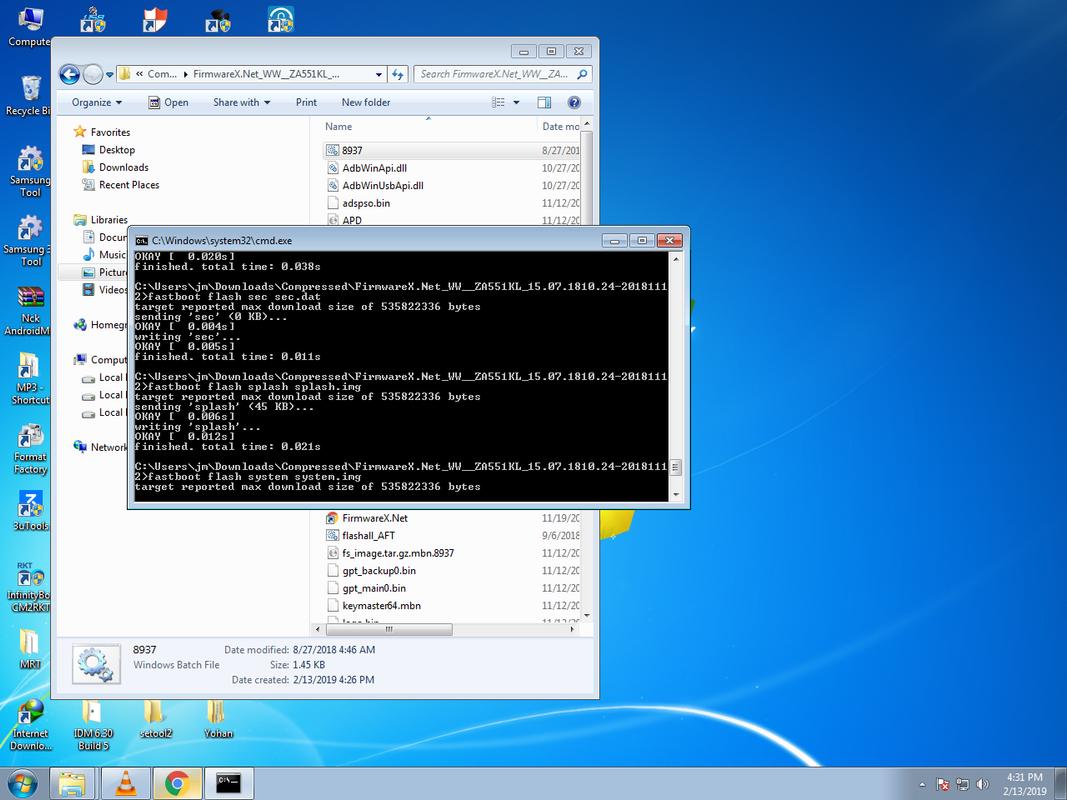Launch Format Factory from the desktop
The height and width of the screenshot is (800, 1067).
click(x=30, y=449)
